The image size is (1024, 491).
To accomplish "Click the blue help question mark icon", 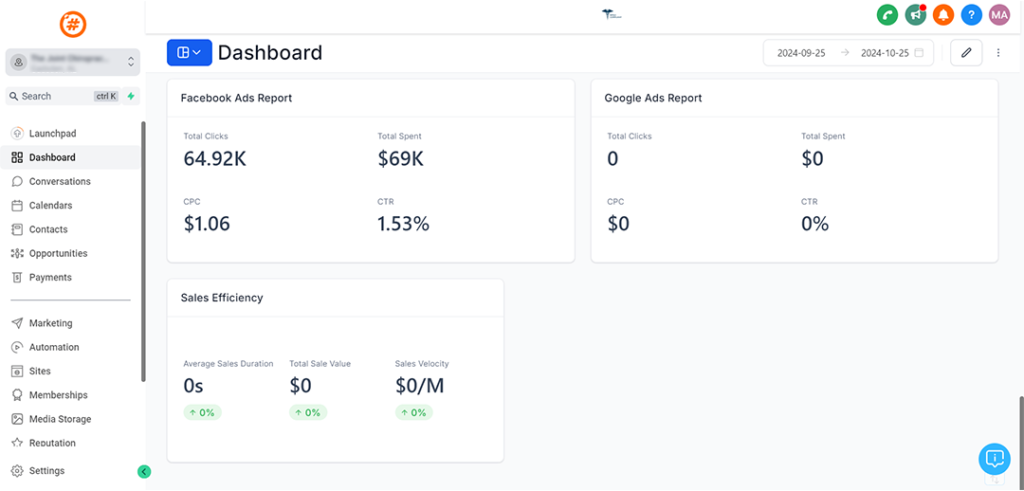I will coord(971,15).
